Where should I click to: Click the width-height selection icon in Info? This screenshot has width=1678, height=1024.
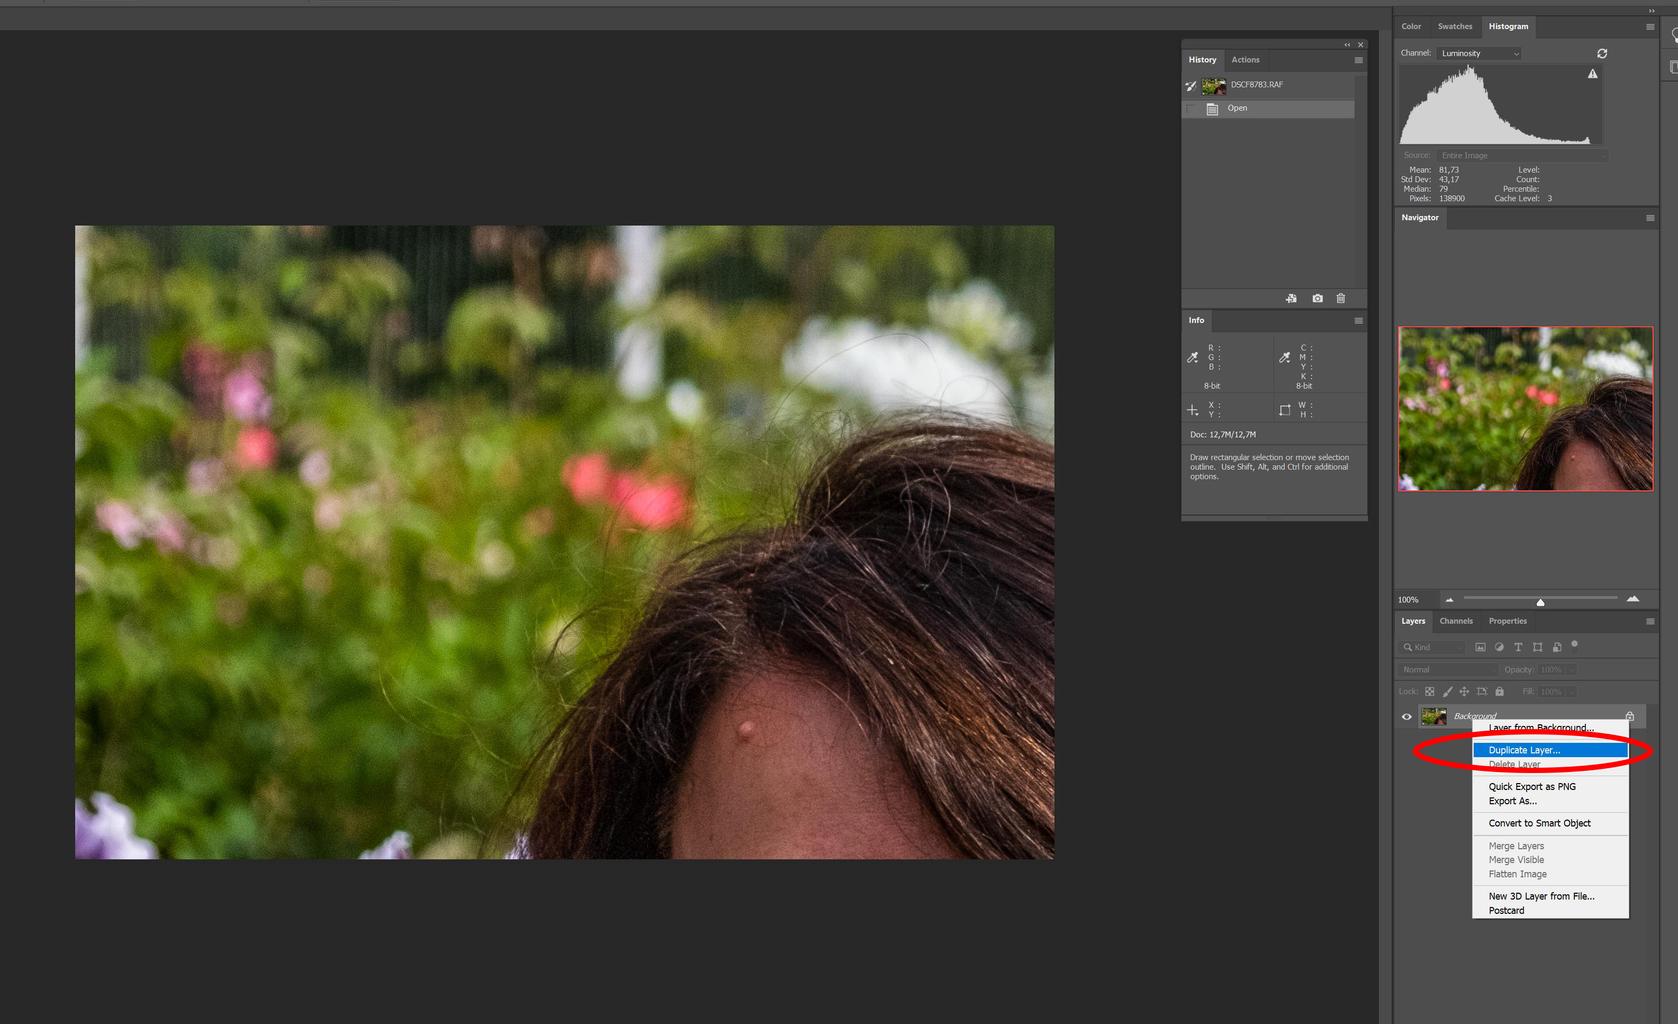1285,410
